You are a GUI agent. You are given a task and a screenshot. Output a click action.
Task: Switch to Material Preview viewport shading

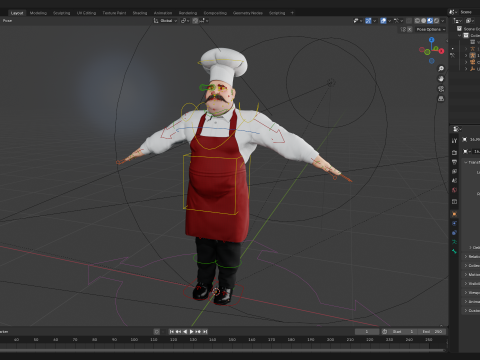pyautogui.click(x=430, y=21)
